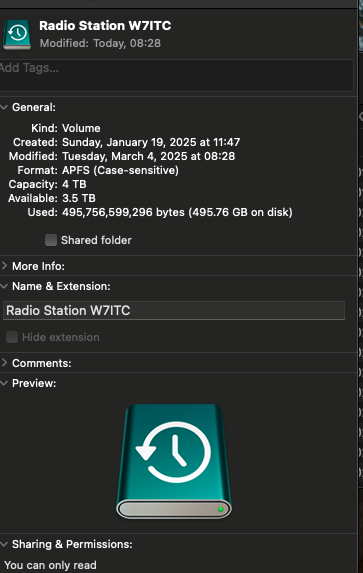Enable the Shared folder checkbox
The height and width of the screenshot is (573, 363).
[51, 240]
